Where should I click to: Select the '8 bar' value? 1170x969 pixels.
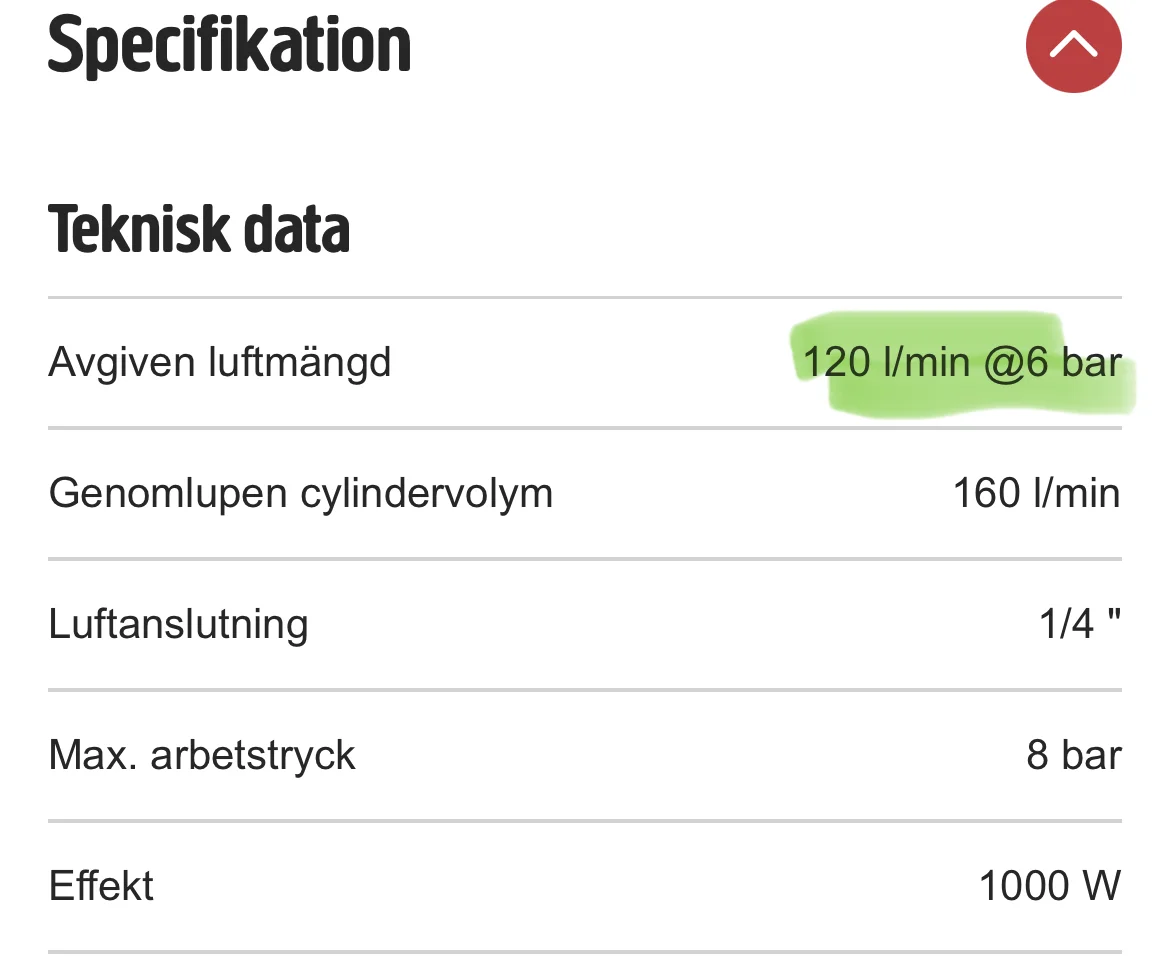[1073, 755]
